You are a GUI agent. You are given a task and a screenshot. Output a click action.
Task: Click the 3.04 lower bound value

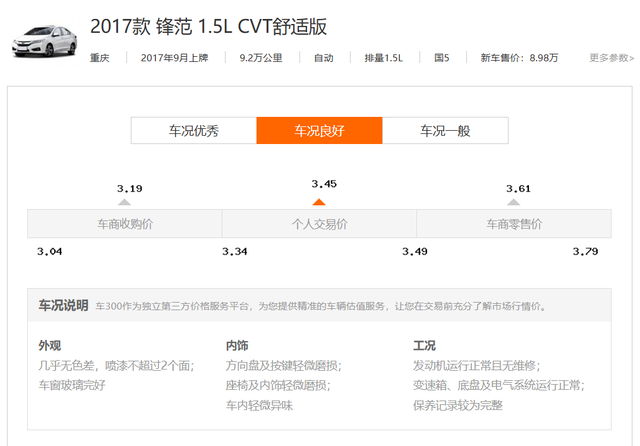click(49, 251)
